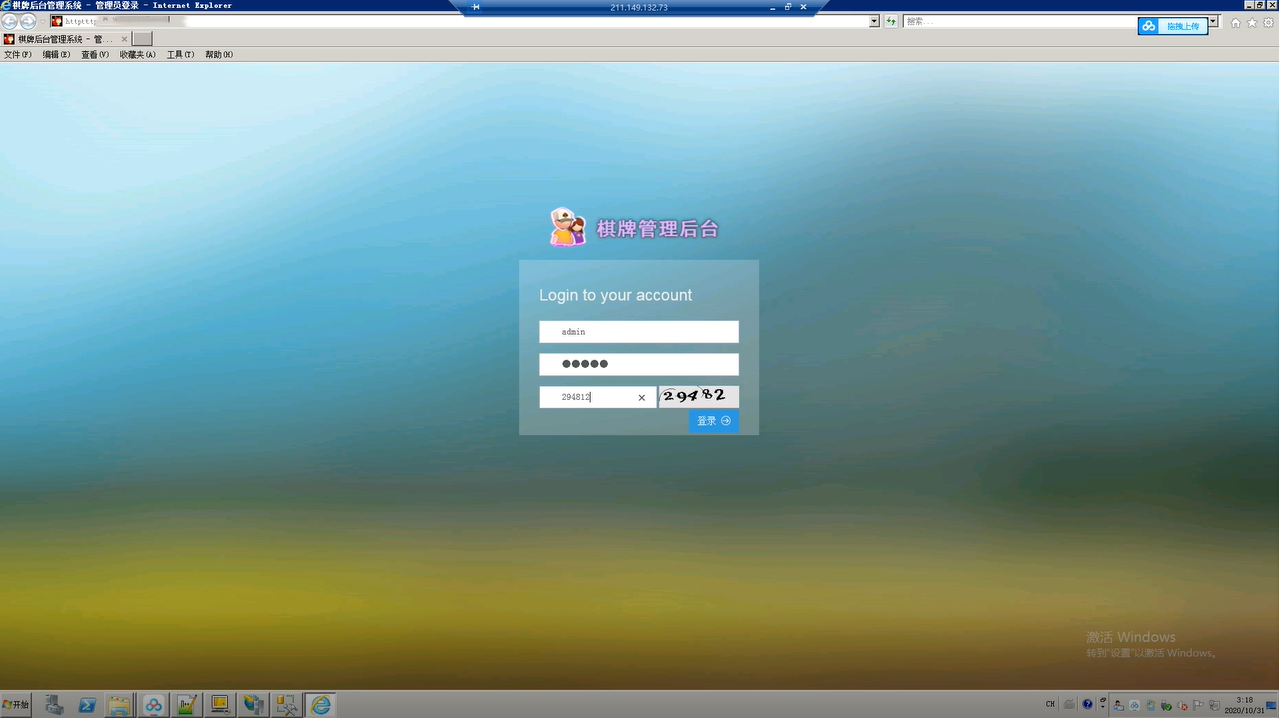Click the PowerShell icon in taskbar
This screenshot has height=718, width=1279.
click(x=87, y=705)
